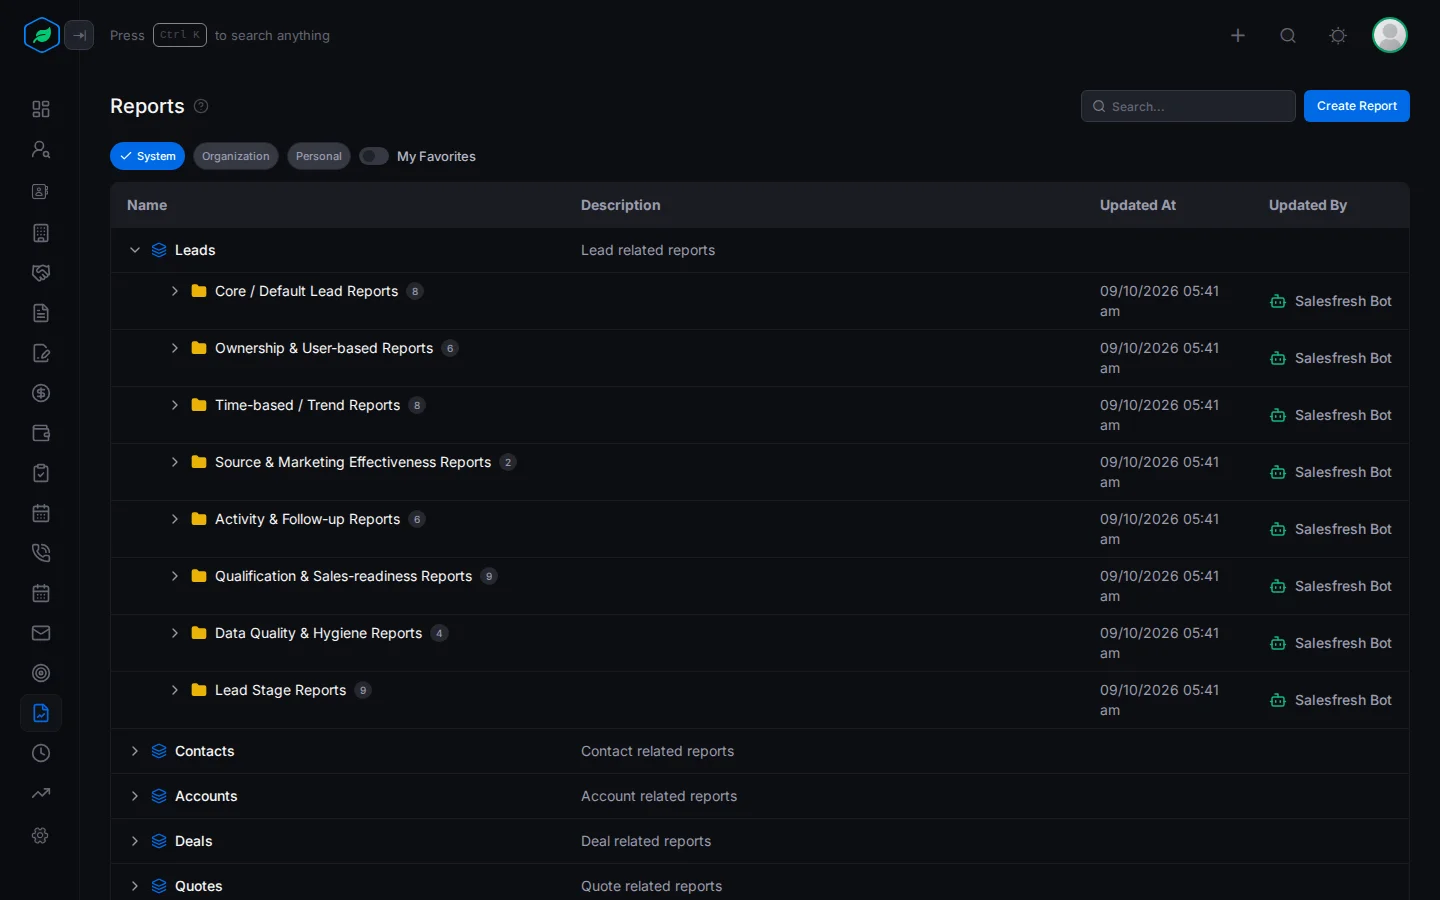The width and height of the screenshot is (1440, 900).
Task: Click the Updated At column header
Action: (x=1138, y=205)
